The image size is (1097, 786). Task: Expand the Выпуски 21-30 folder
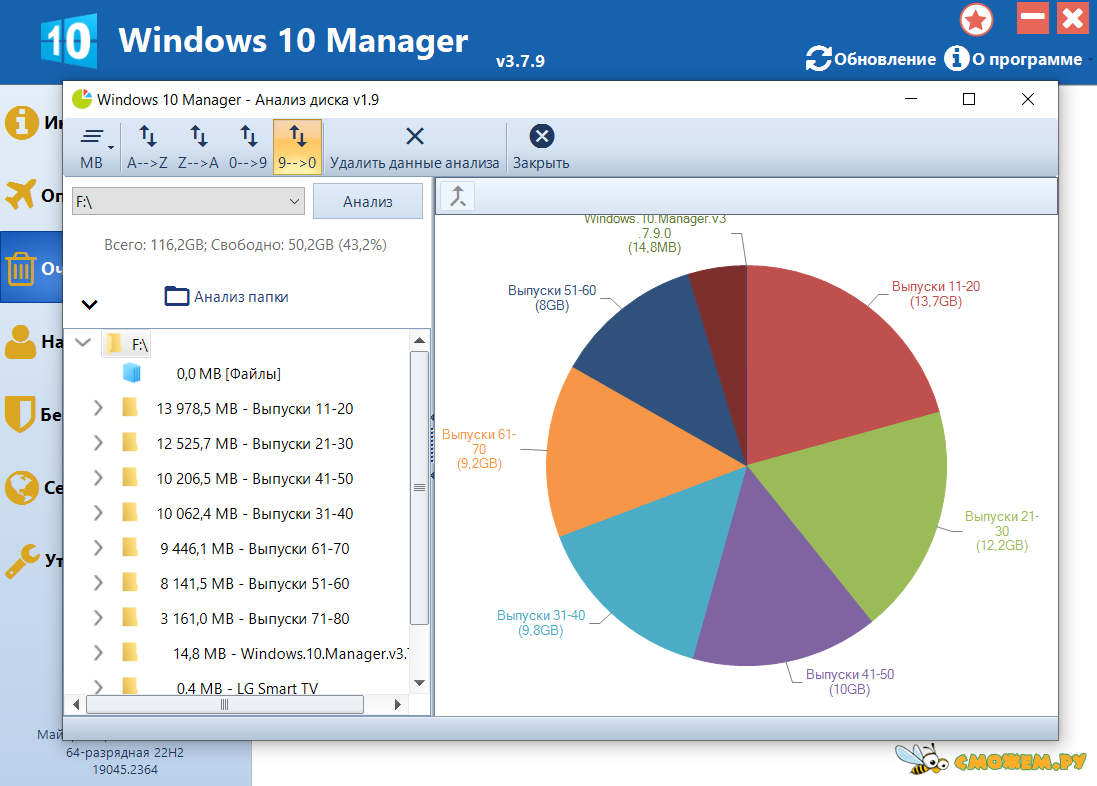(x=98, y=443)
